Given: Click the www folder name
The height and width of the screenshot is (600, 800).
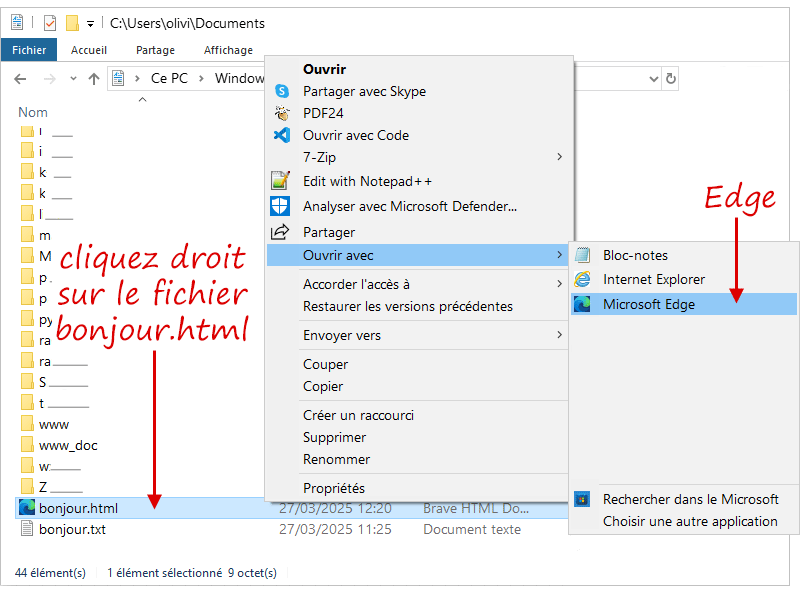Looking at the screenshot, I should [x=54, y=424].
